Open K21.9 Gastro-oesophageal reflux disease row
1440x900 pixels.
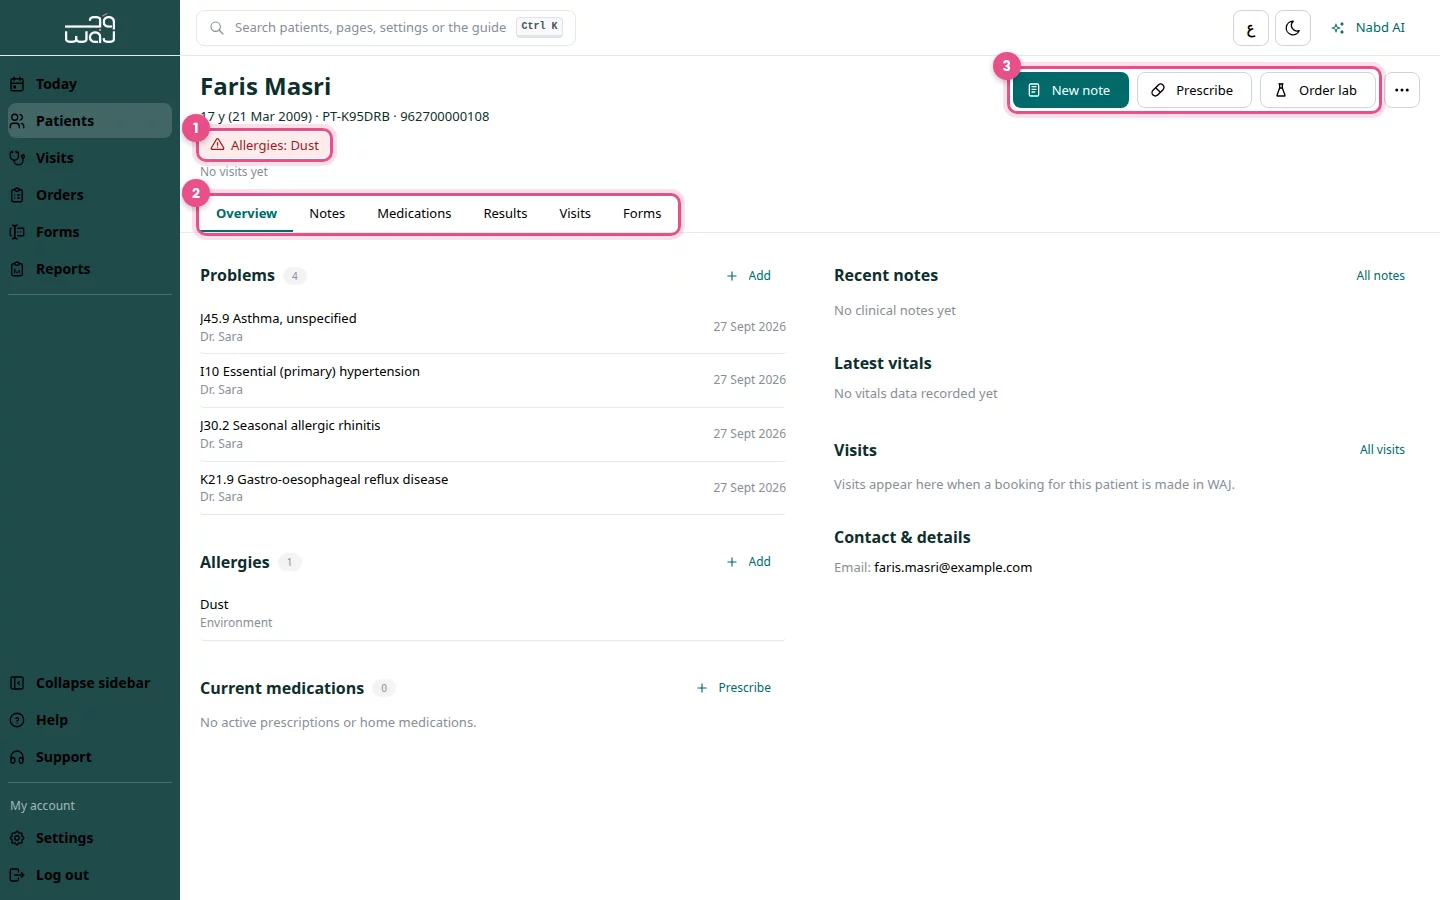click(x=493, y=488)
